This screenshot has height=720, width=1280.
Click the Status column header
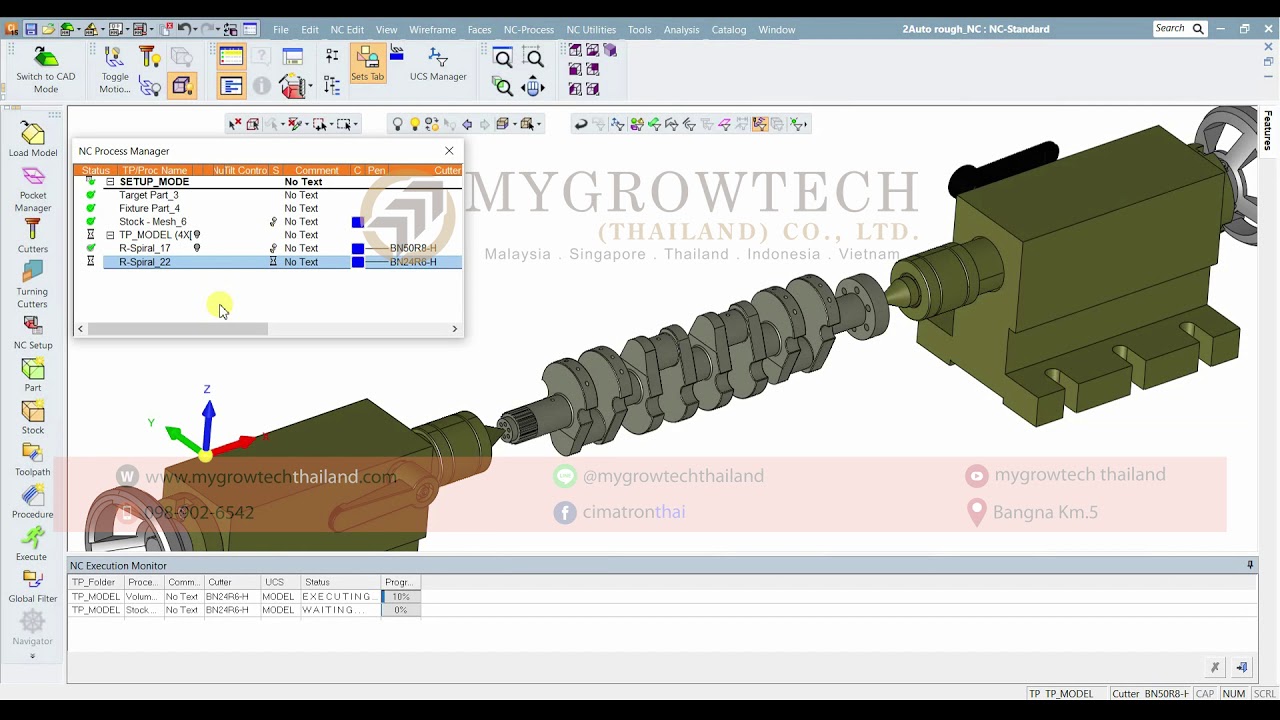point(96,170)
